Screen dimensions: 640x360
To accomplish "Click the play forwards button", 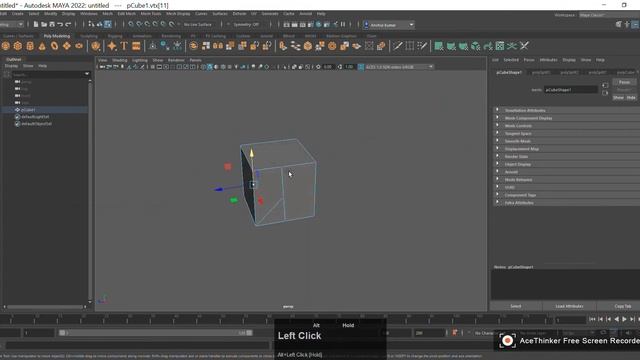I will click(x=624, y=319).
